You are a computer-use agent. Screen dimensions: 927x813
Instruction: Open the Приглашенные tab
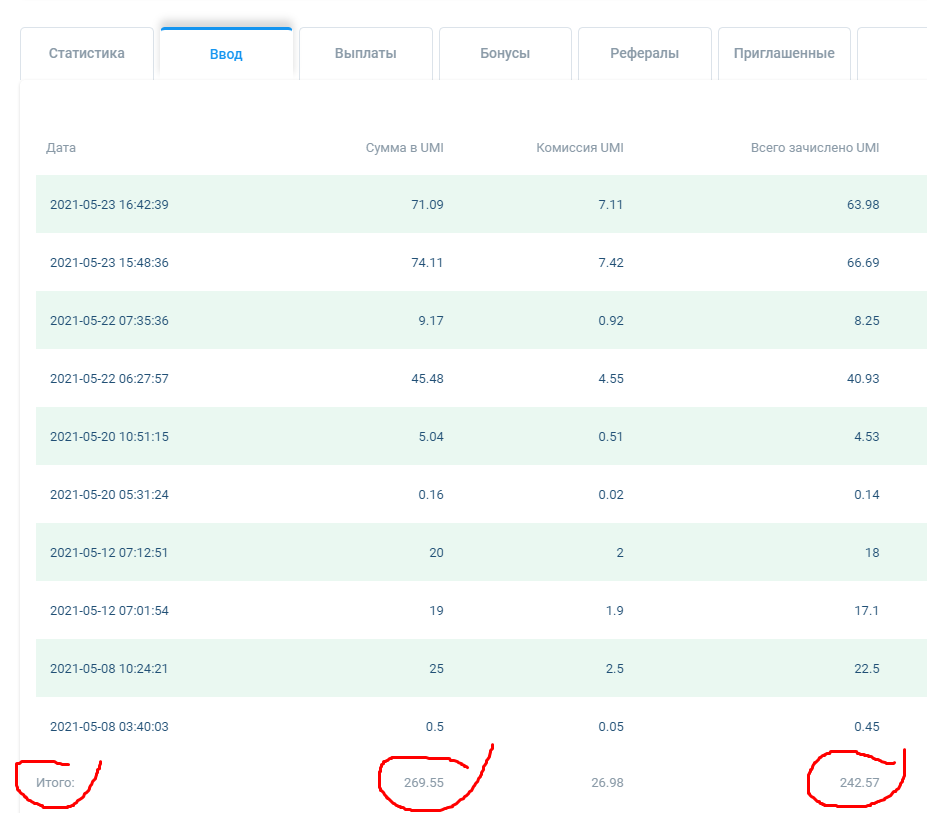785,53
